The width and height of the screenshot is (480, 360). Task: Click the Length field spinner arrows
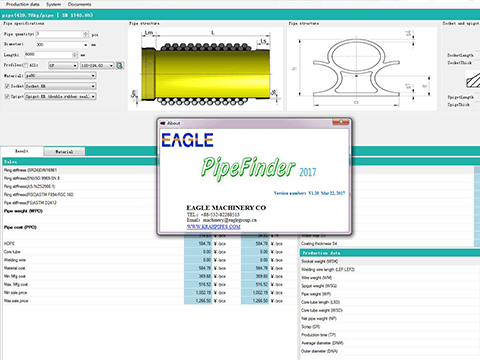point(75,55)
